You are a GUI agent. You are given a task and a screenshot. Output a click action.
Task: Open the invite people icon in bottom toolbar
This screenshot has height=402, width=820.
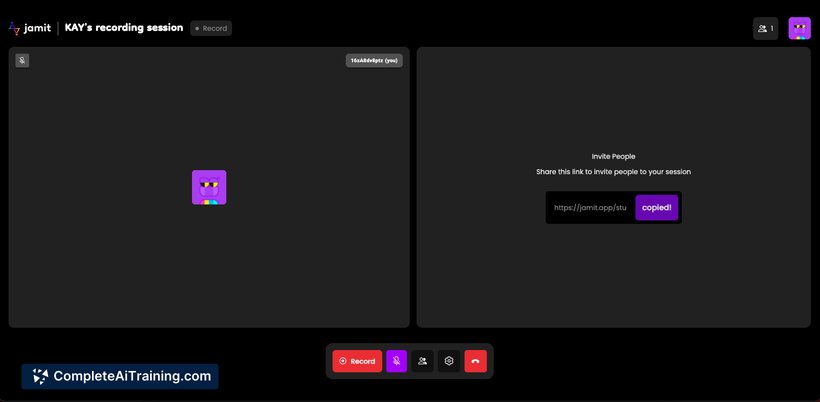(x=423, y=361)
